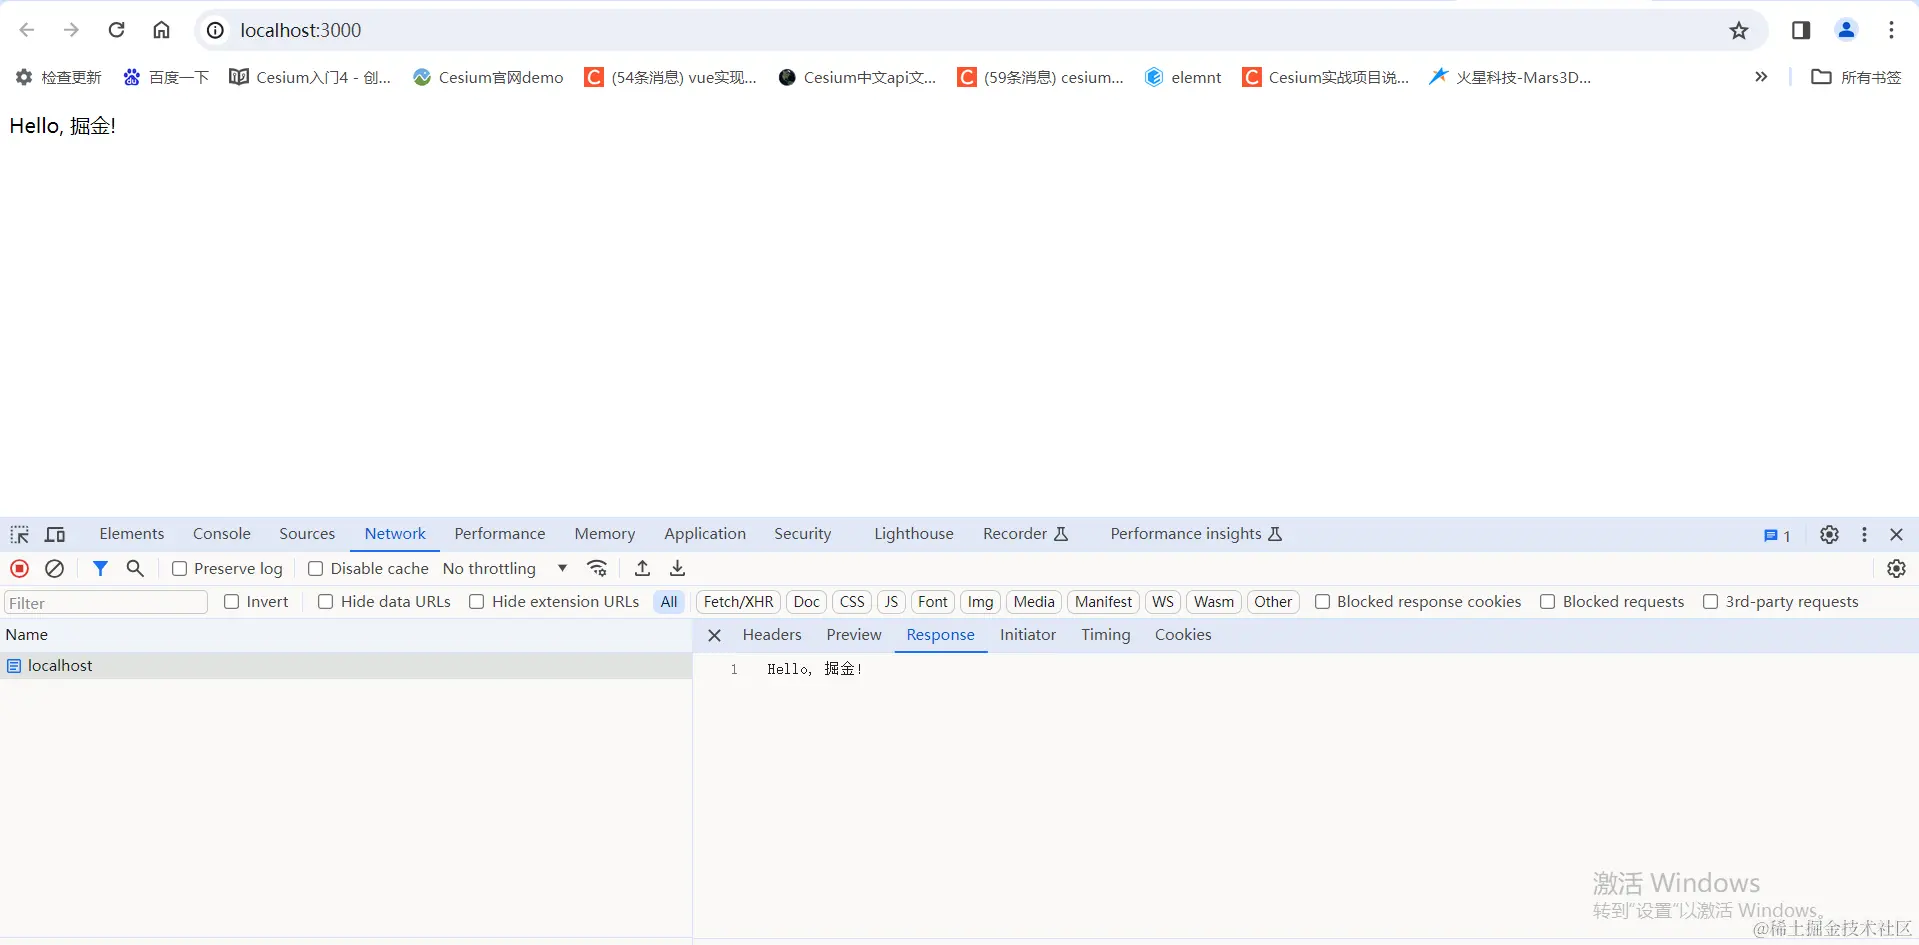Image resolution: width=1919 pixels, height=945 pixels.
Task: Select the All request type filter
Action: click(x=669, y=602)
